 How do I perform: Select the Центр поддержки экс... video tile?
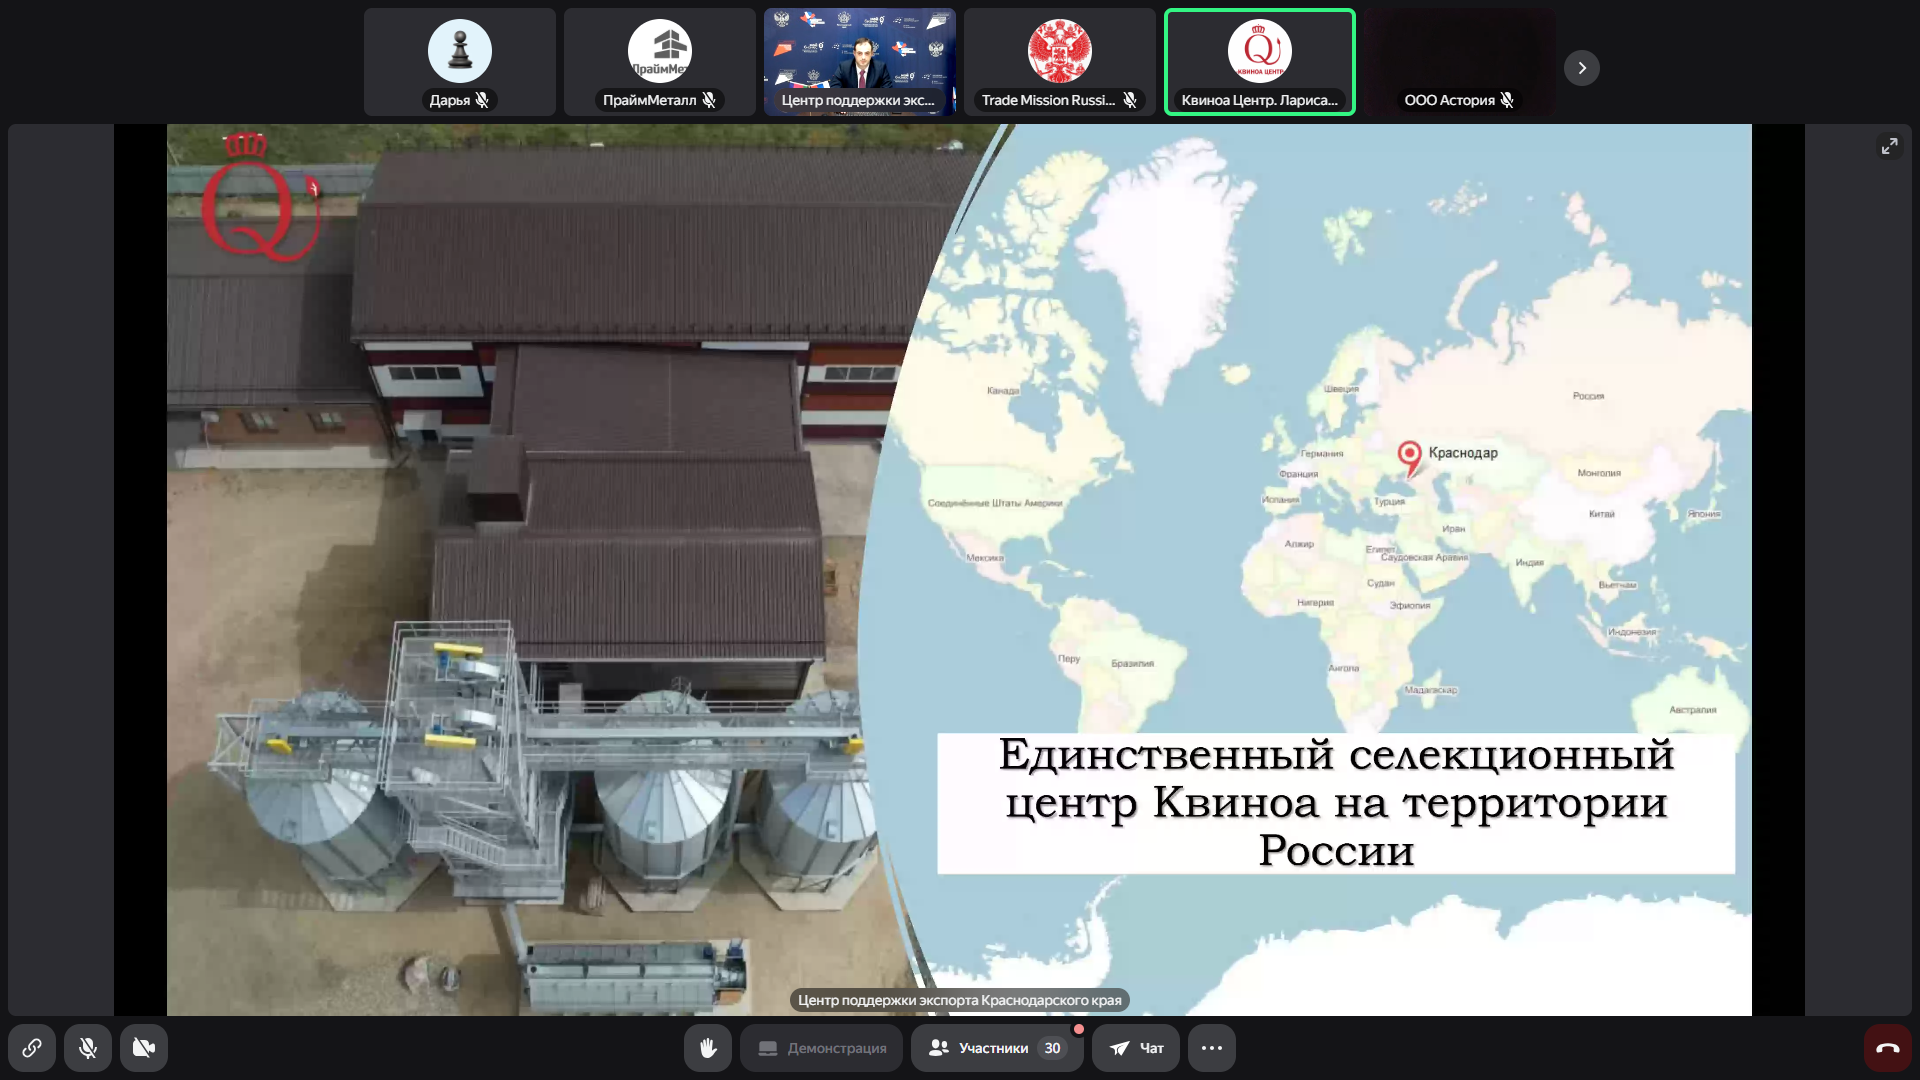[x=860, y=62]
